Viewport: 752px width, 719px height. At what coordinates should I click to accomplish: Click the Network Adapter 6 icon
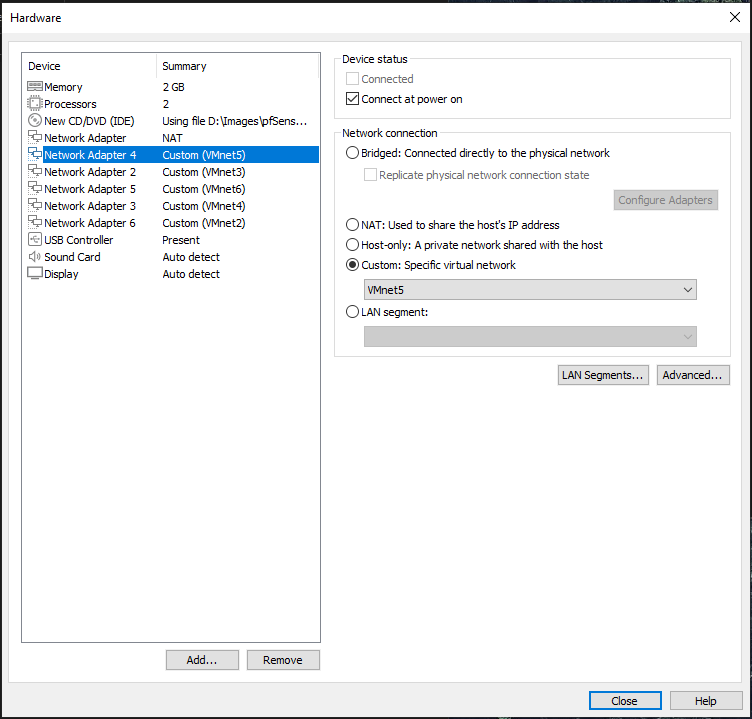[x=34, y=223]
